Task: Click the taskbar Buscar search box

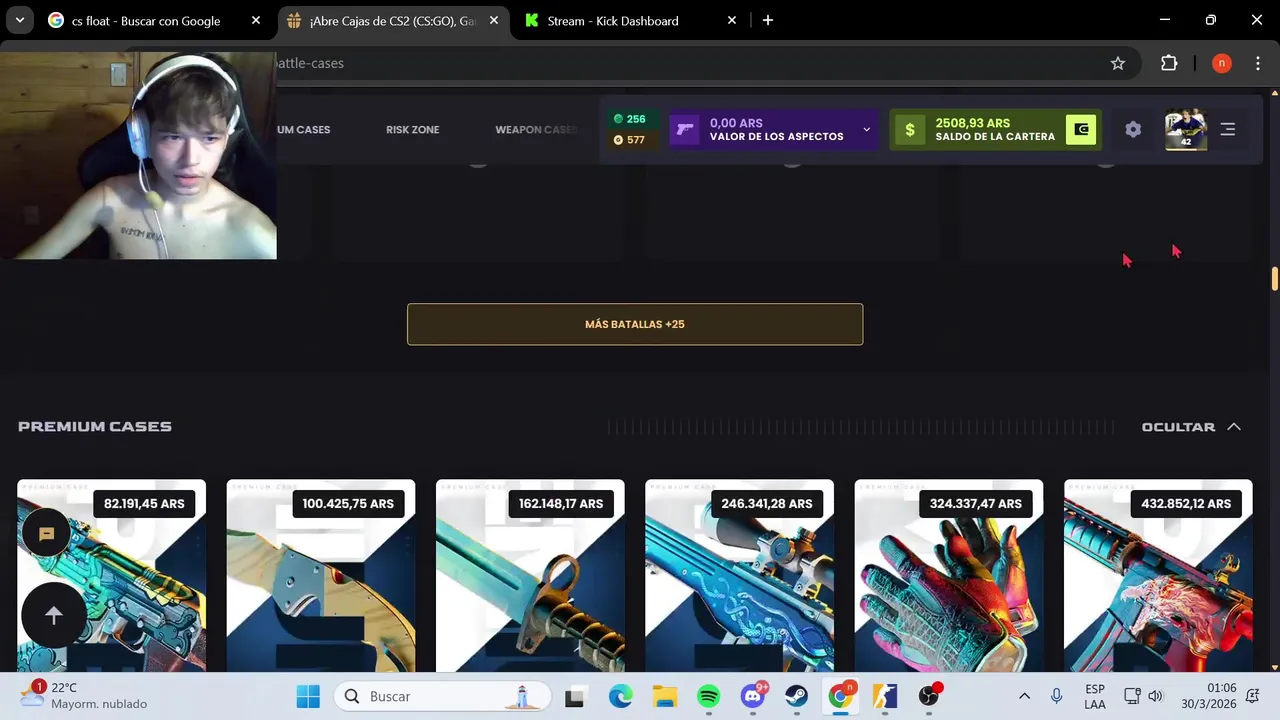Action: coord(443,696)
